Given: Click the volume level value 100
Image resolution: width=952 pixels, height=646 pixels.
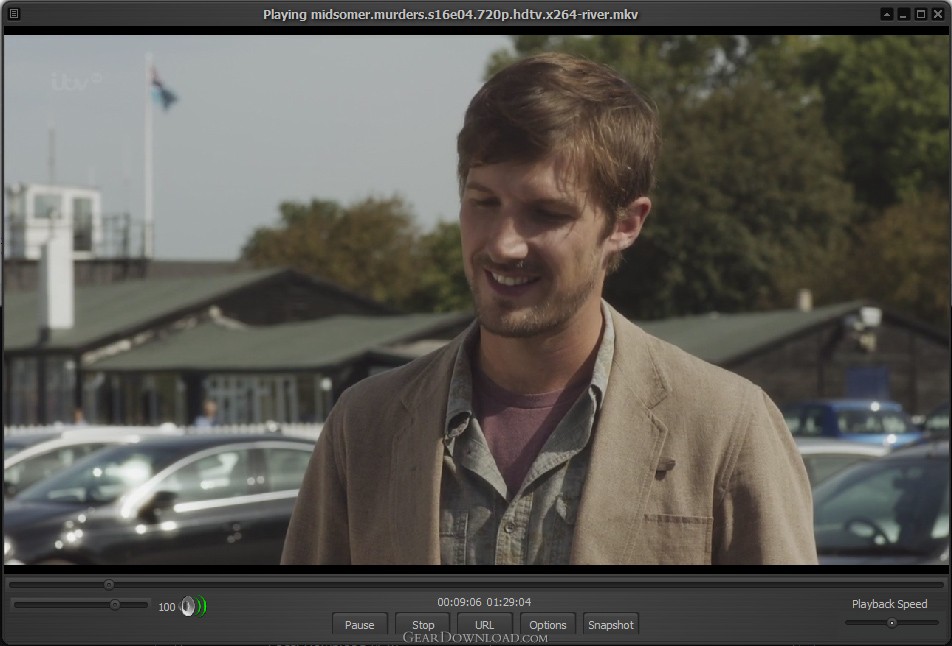Looking at the screenshot, I should point(167,607).
